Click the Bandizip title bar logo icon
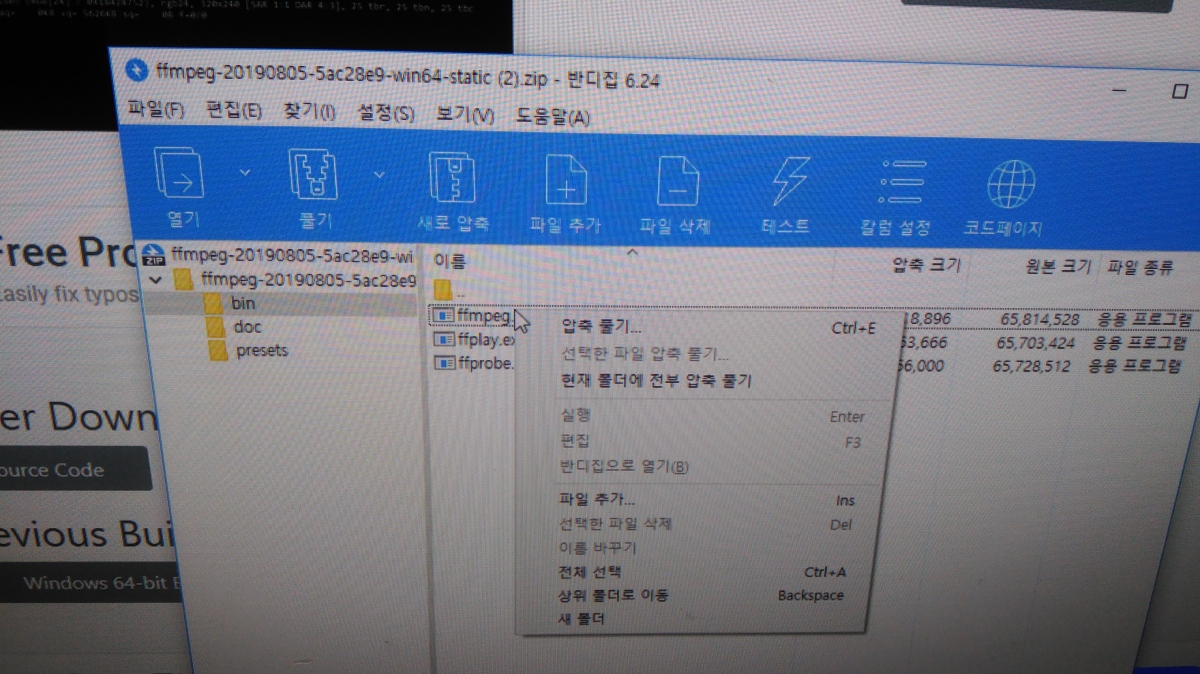This screenshot has width=1200, height=674. coord(137,70)
